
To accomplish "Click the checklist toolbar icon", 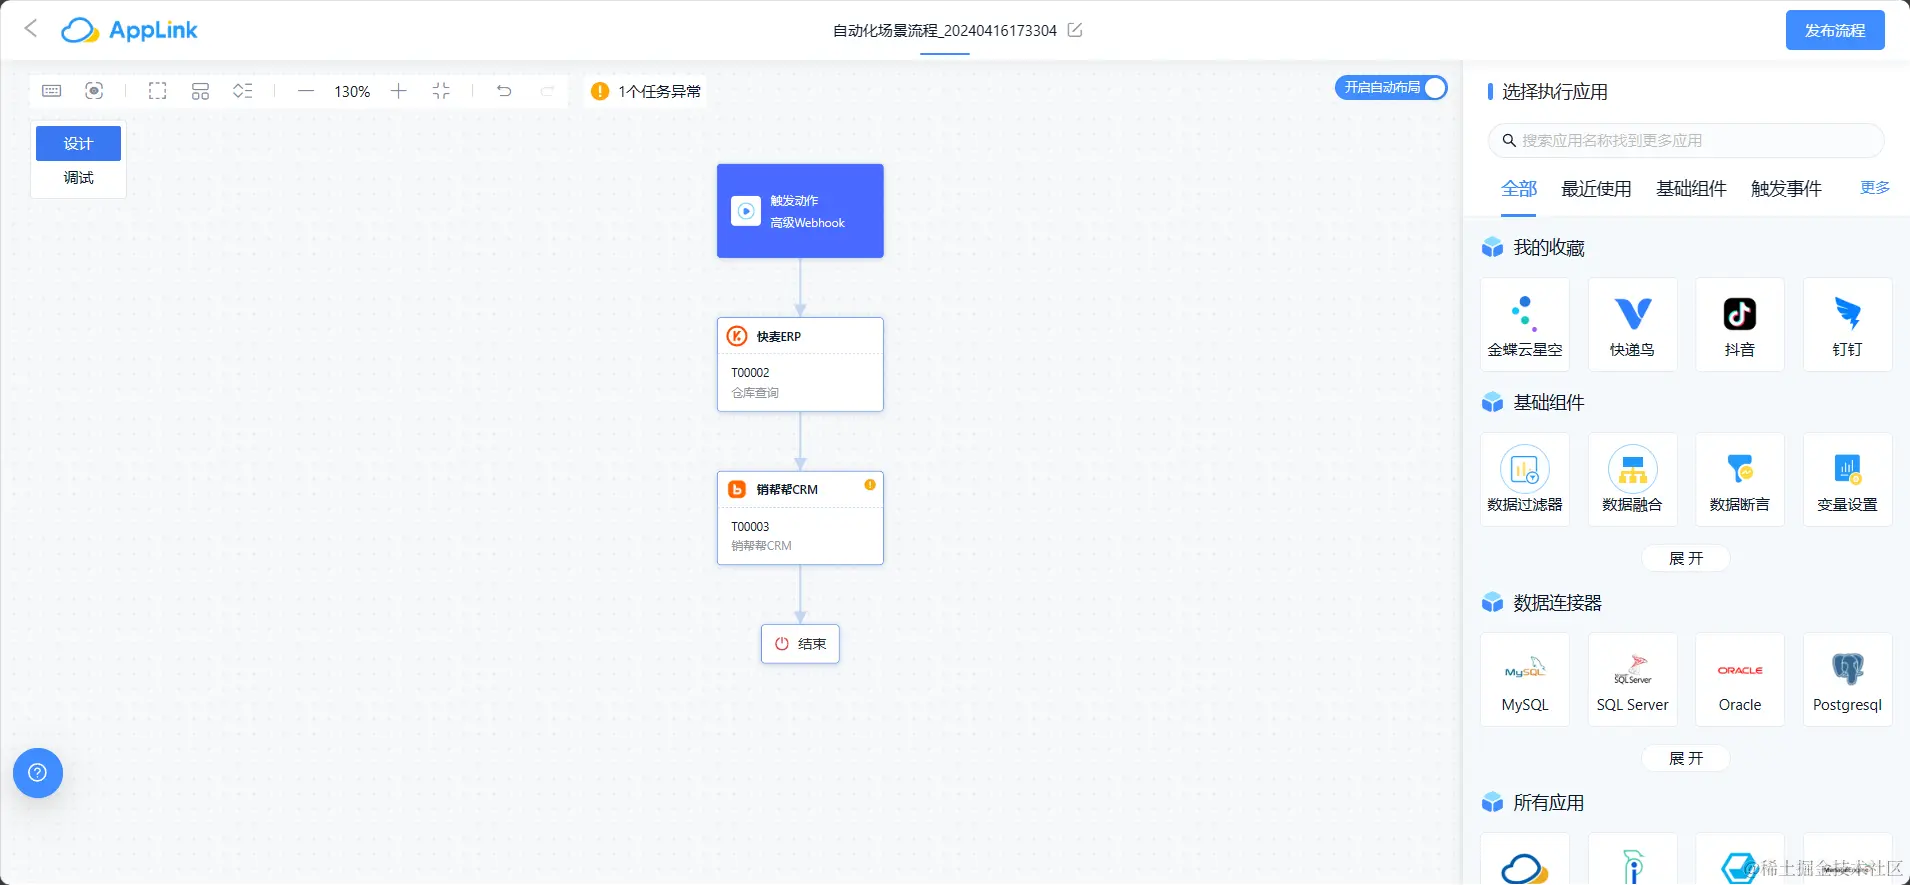I will pos(243,91).
